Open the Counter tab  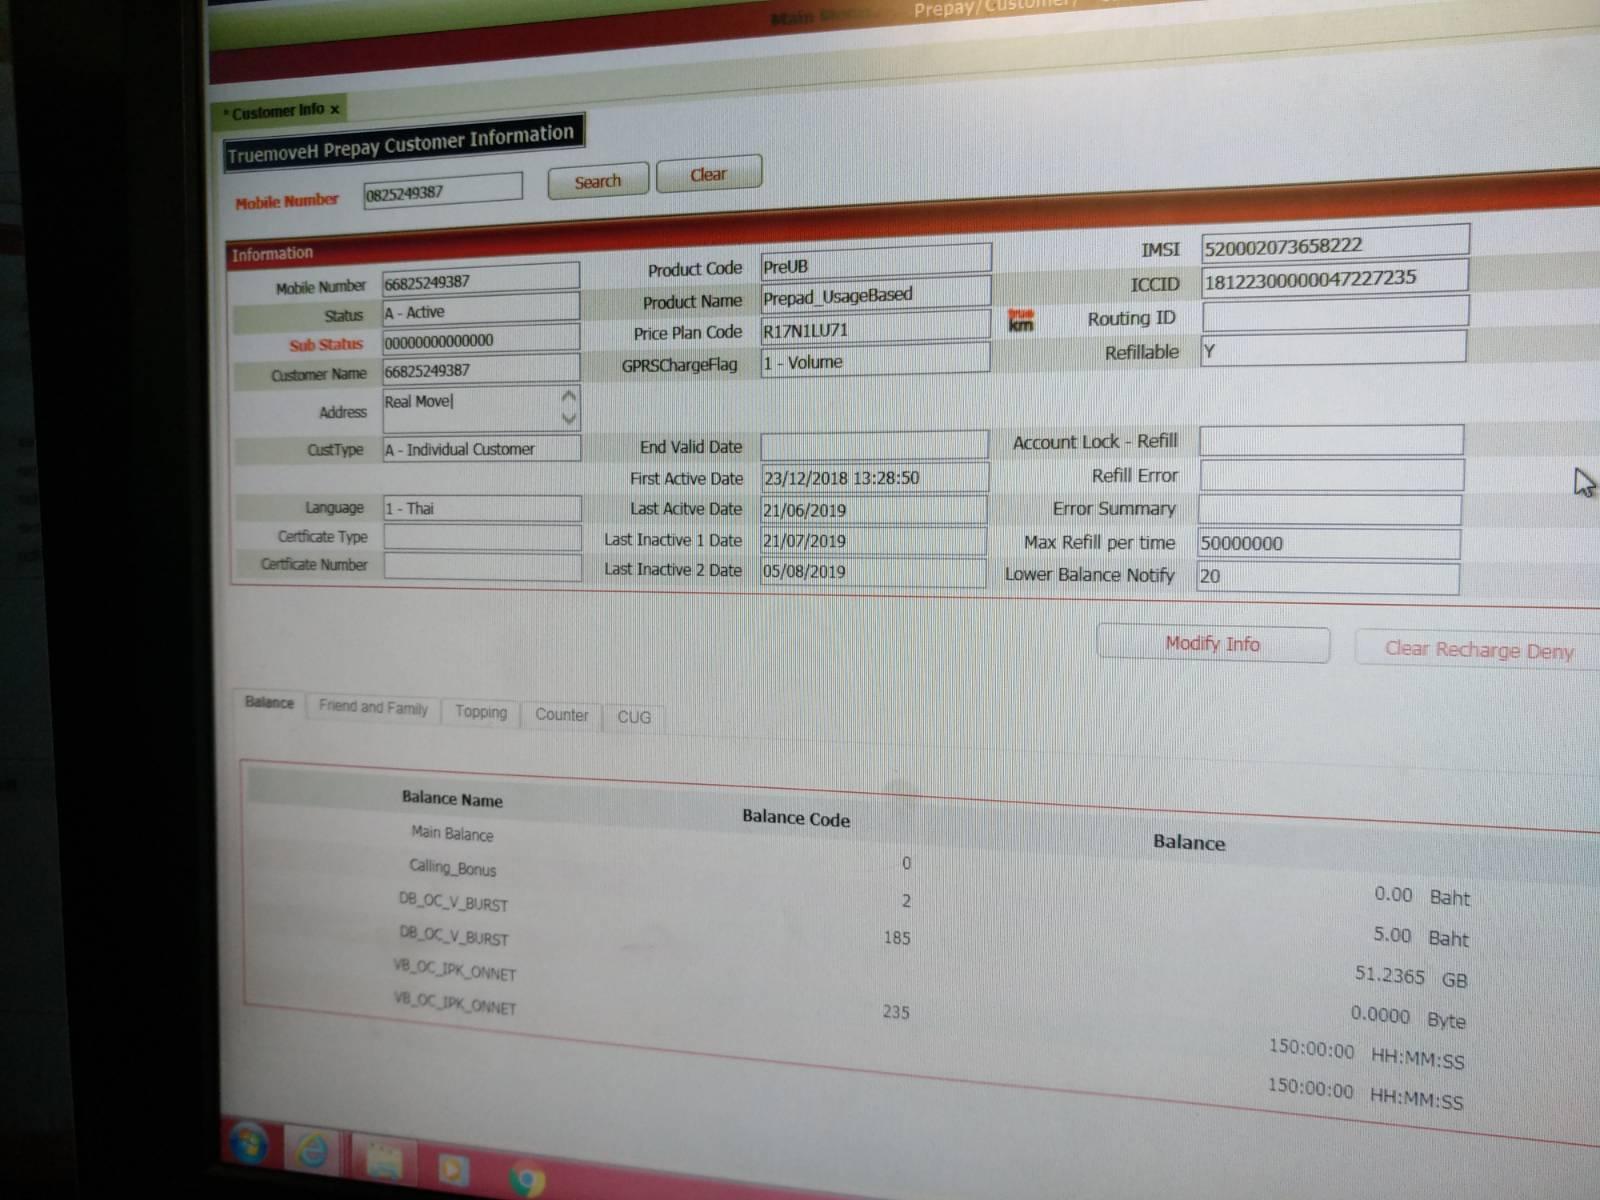click(561, 714)
